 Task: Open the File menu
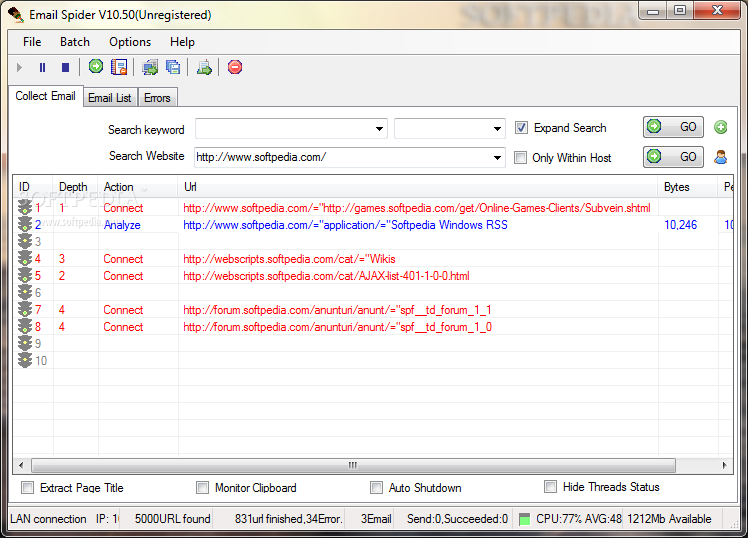tap(32, 42)
